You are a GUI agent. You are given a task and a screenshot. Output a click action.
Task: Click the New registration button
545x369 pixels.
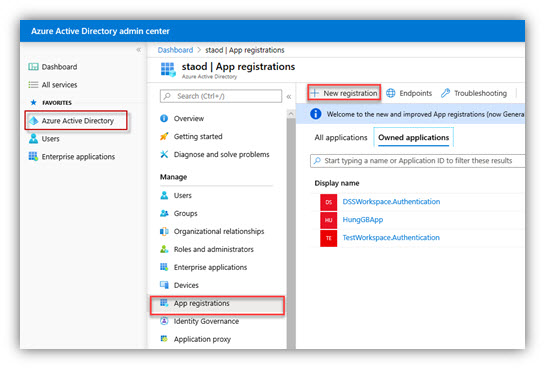(x=344, y=93)
